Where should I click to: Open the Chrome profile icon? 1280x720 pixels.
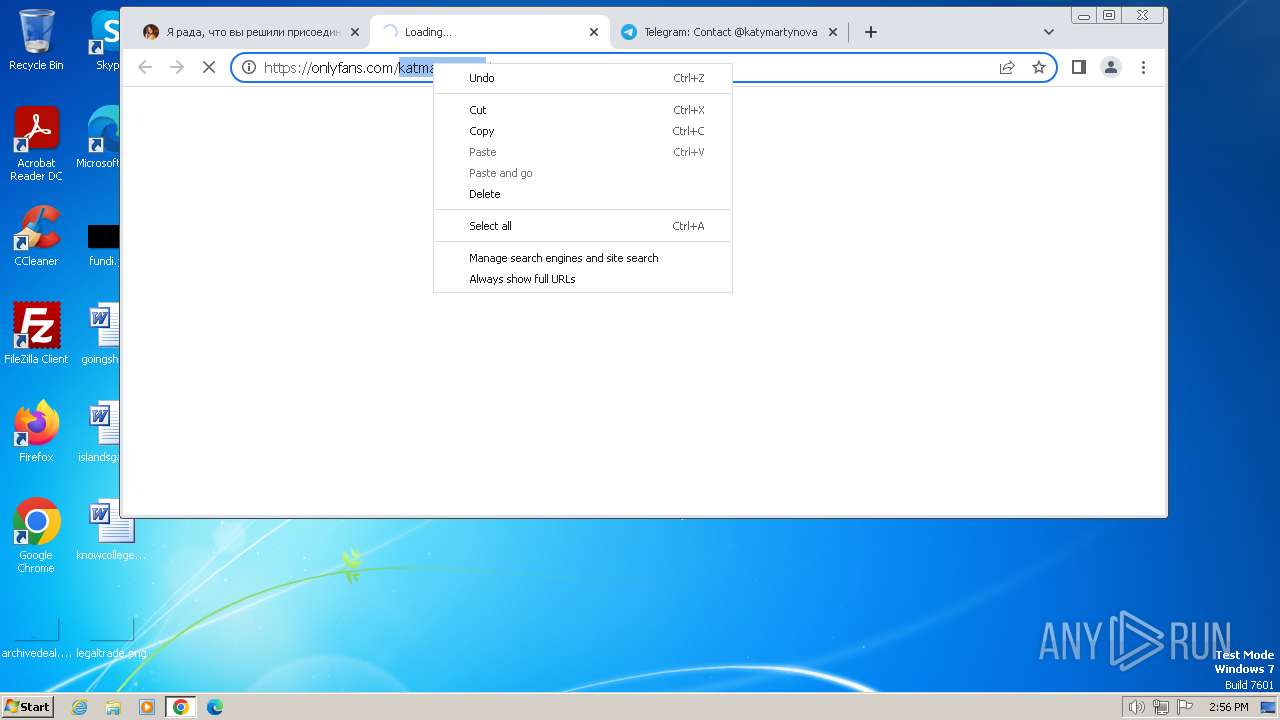click(x=1111, y=67)
